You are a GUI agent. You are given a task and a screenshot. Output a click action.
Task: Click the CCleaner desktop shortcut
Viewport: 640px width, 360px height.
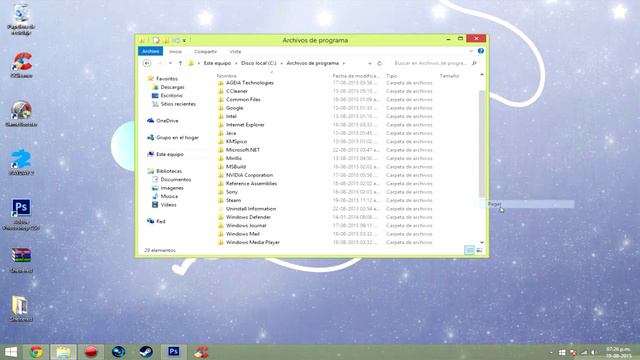tap(21, 65)
